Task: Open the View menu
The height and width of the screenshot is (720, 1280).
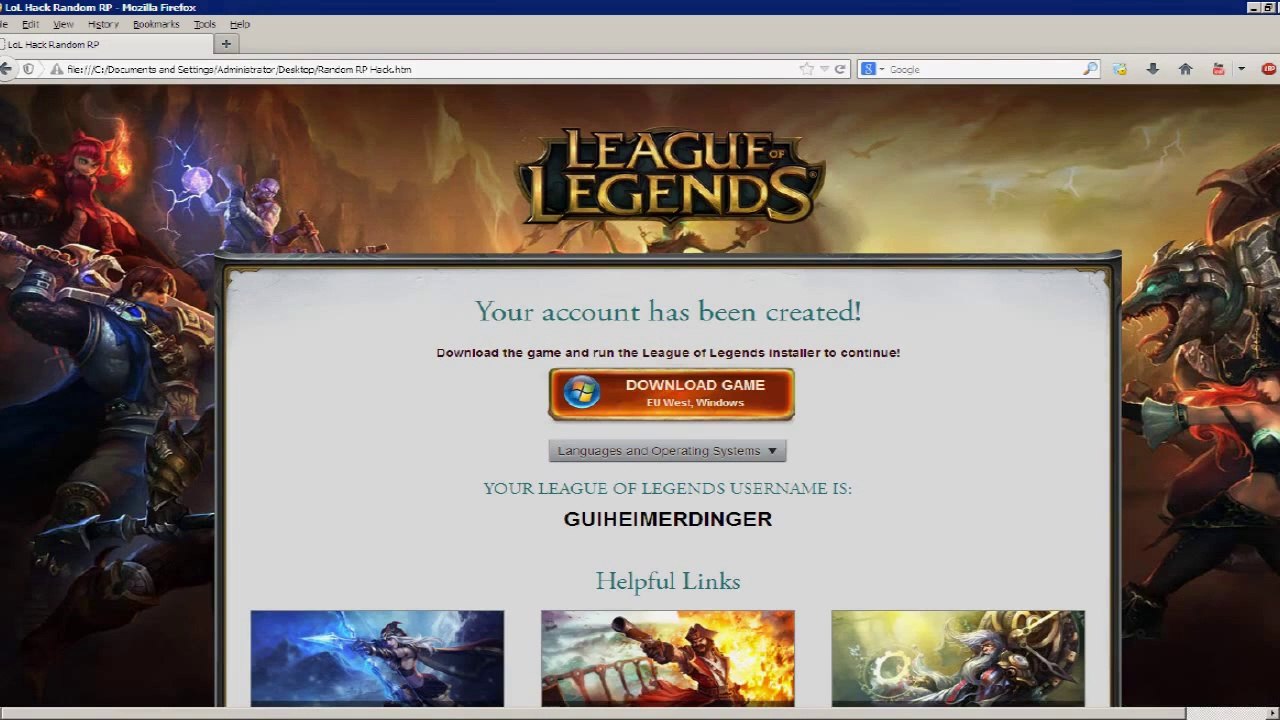Action: [63, 24]
